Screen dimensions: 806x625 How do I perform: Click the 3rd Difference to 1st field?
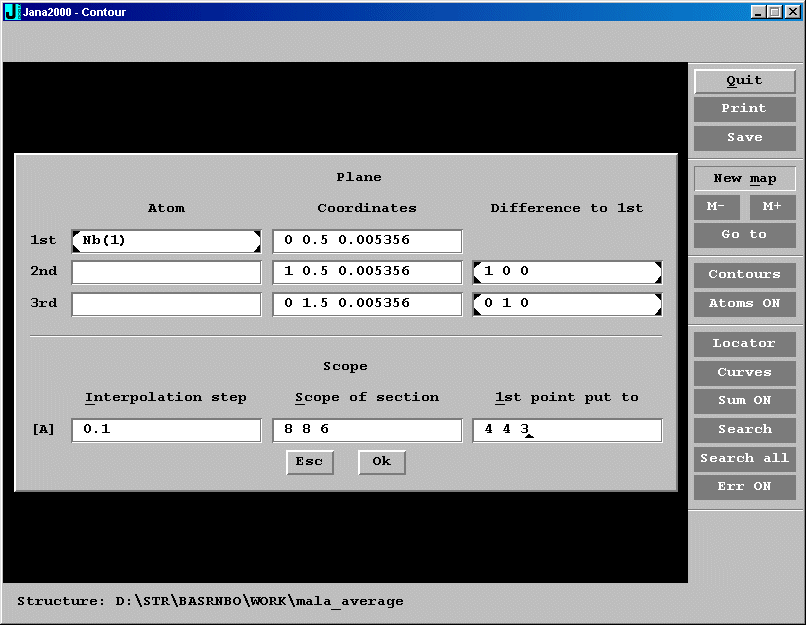pos(567,304)
